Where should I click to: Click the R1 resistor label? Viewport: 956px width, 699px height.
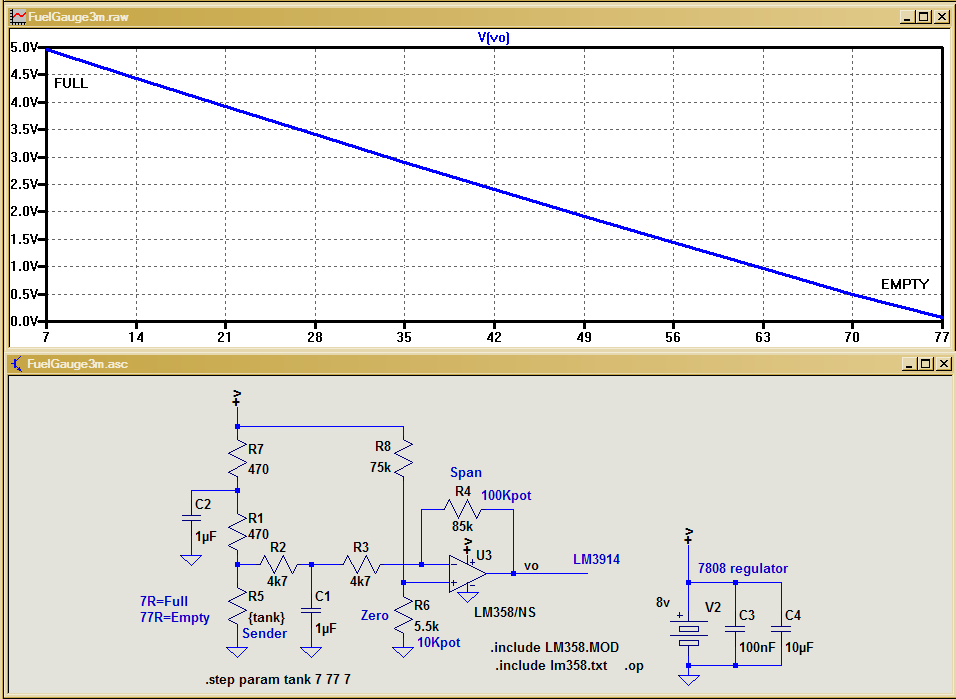[x=256, y=518]
